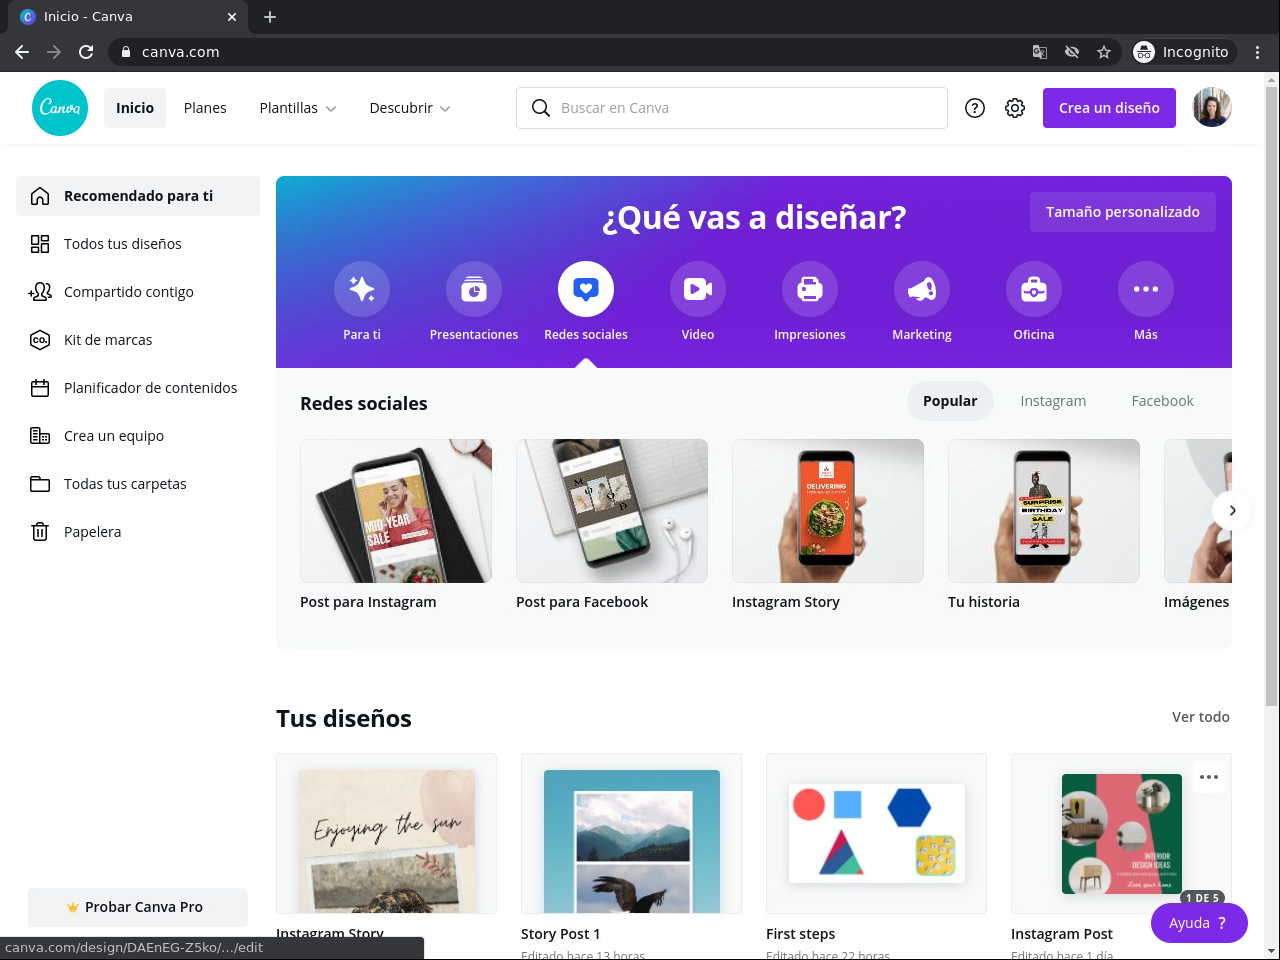1280x960 pixels.
Task: Show next templates with right arrow
Action: point(1232,510)
